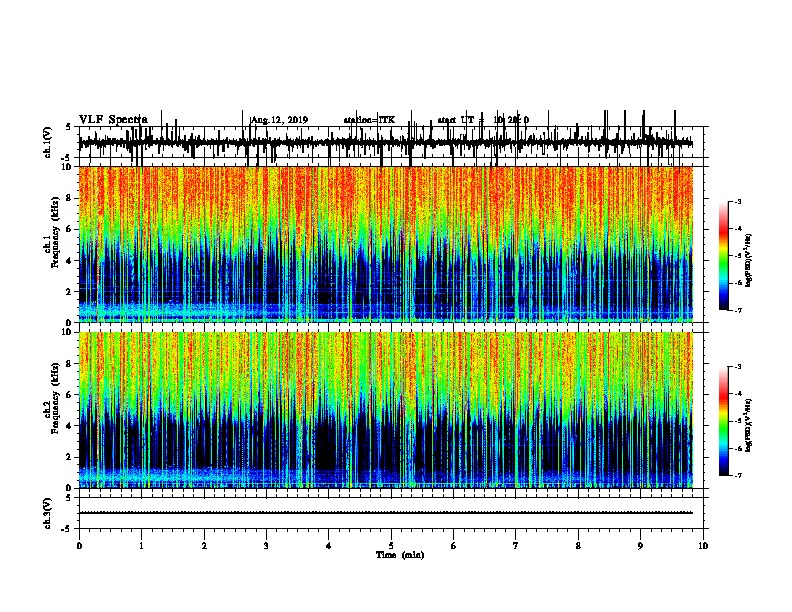Click time-axis tick label "7"

[x=516, y=546]
